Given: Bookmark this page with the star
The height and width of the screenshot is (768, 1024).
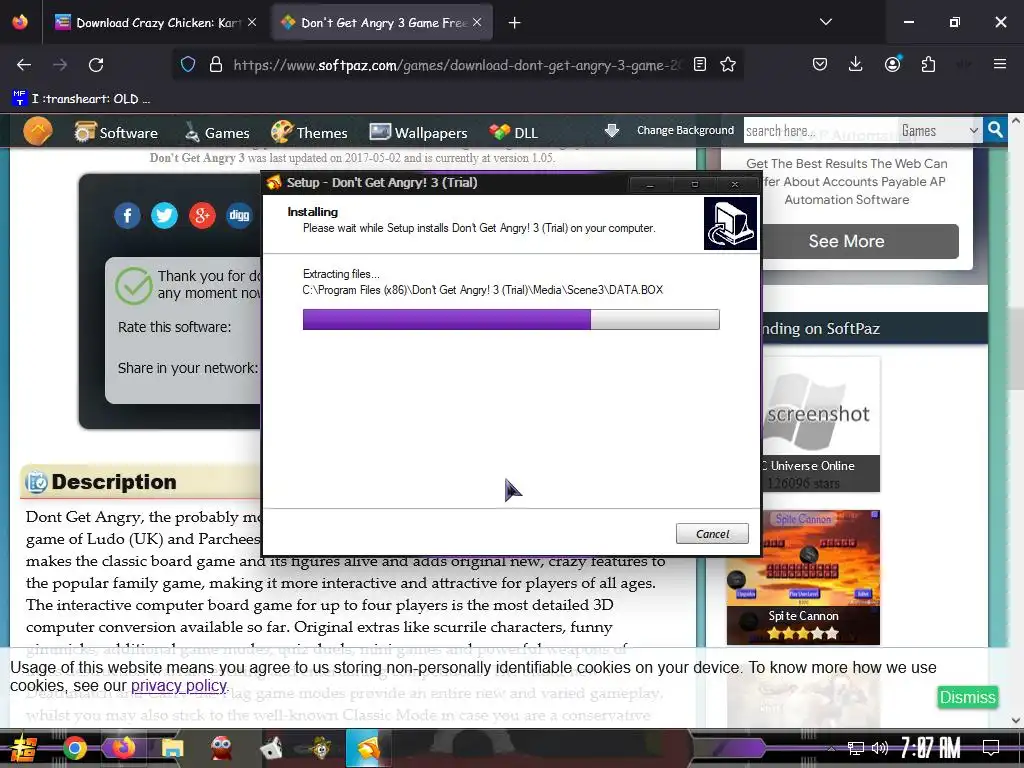Looking at the screenshot, I should pos(728,64).
